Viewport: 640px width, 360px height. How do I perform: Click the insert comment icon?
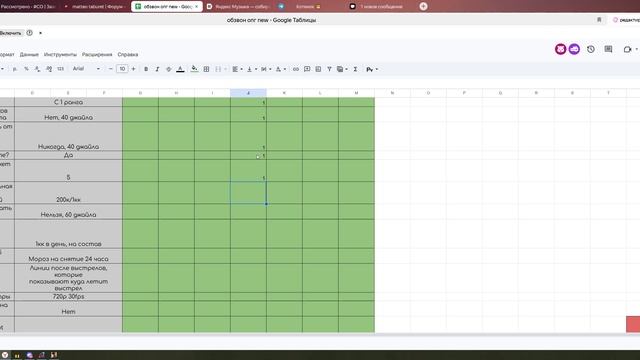pos(307,69)
